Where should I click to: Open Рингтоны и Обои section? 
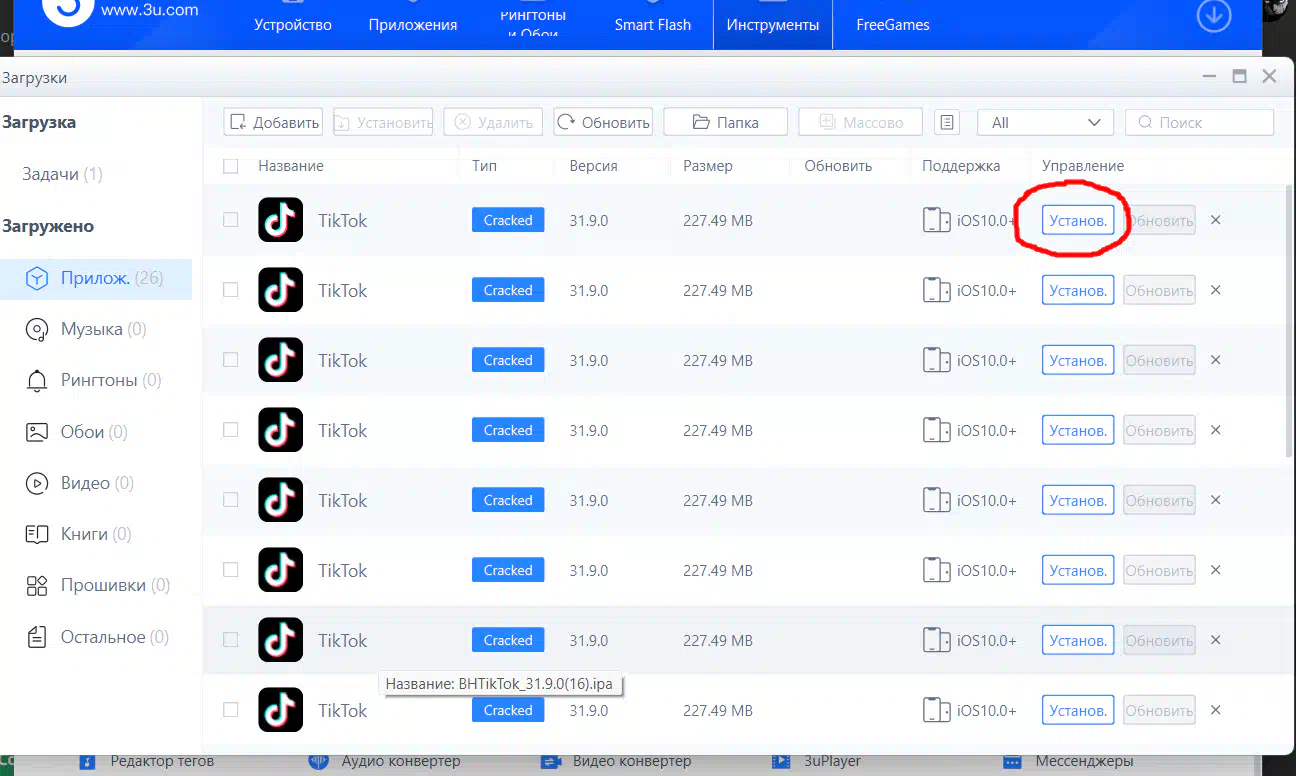click(x=534, y=23)
